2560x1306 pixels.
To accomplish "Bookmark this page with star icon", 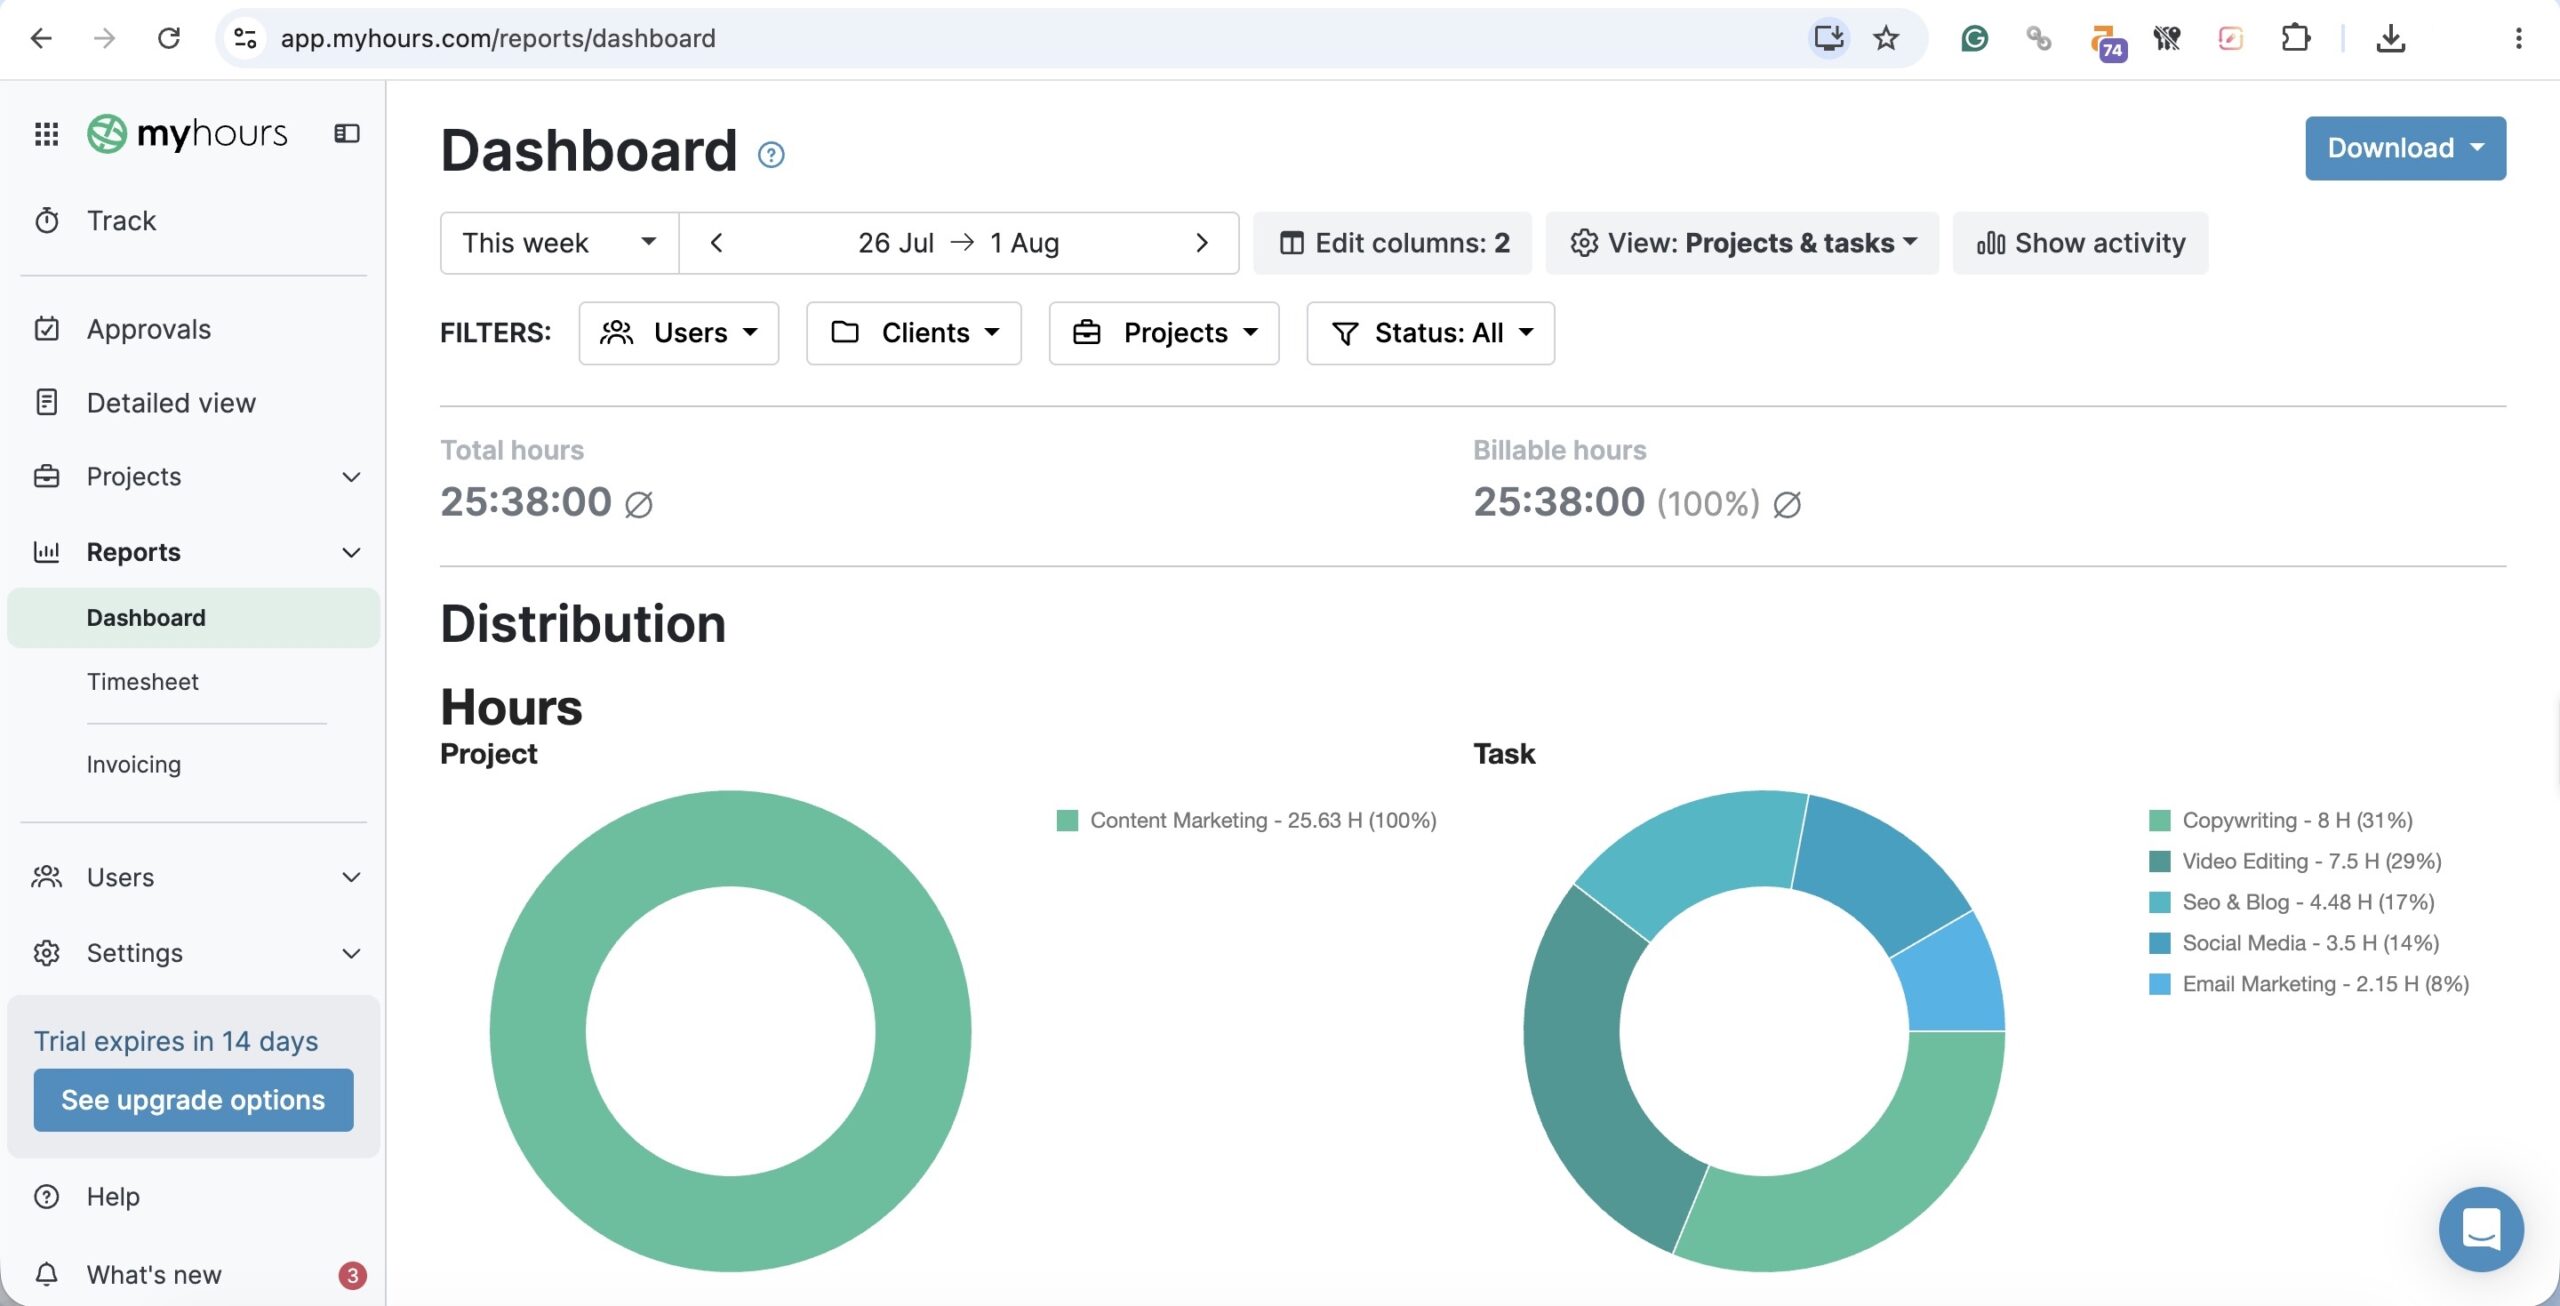I will click(x=1886, y=38).
